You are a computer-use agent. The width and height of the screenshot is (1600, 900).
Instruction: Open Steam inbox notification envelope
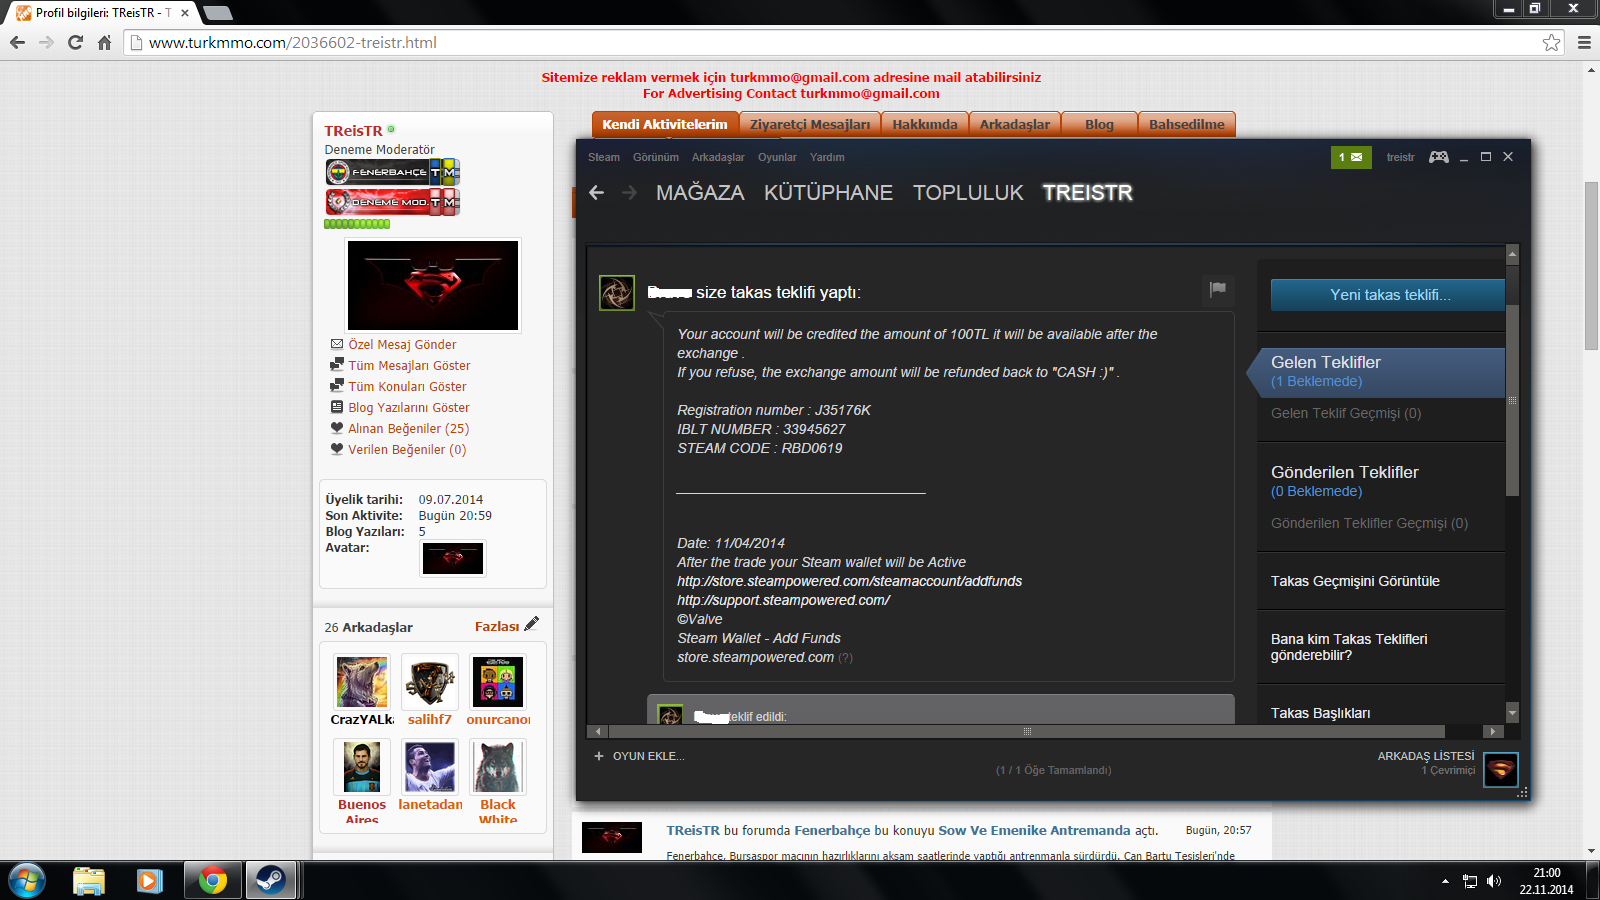pos(1351,157)
